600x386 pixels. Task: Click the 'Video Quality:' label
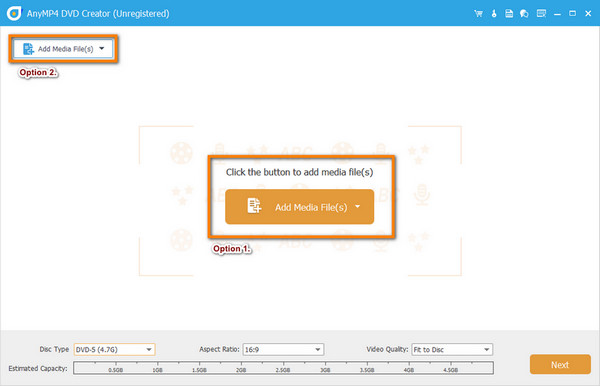pyautogui.click(x=387, y=349)
